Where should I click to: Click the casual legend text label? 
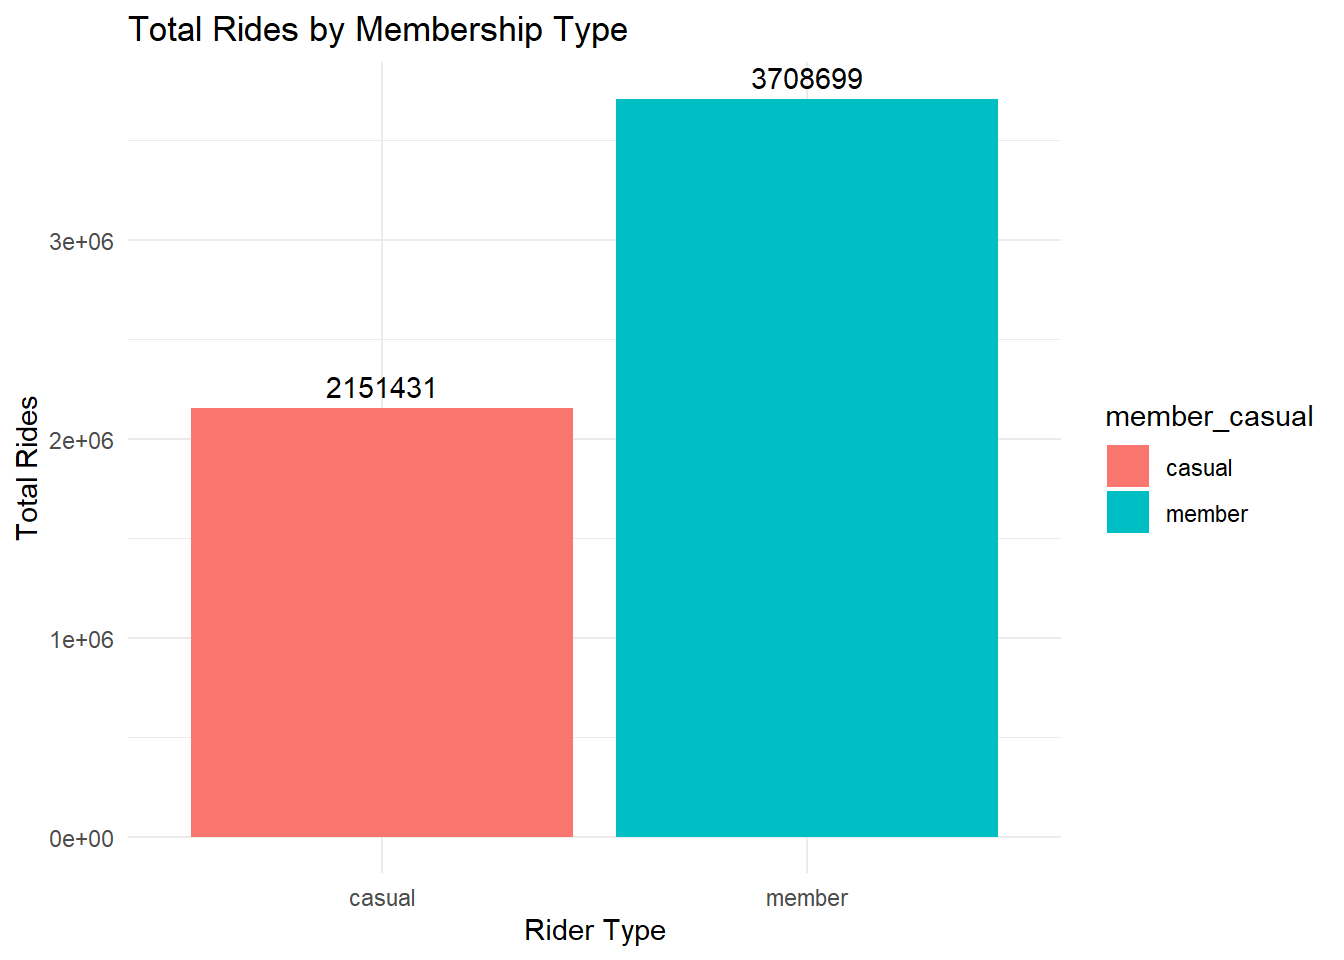click(1198, 468)
